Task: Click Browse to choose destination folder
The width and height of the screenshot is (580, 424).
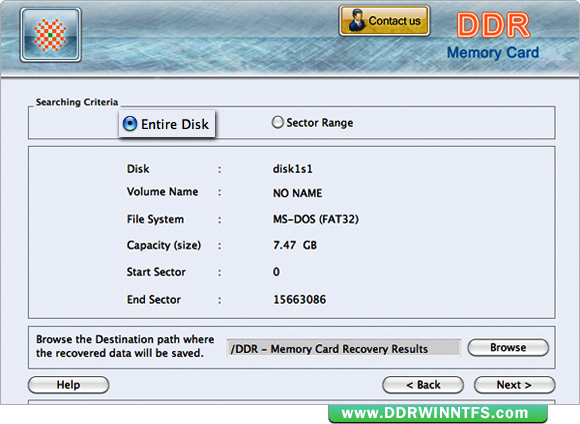Action: tap(508, 348)
